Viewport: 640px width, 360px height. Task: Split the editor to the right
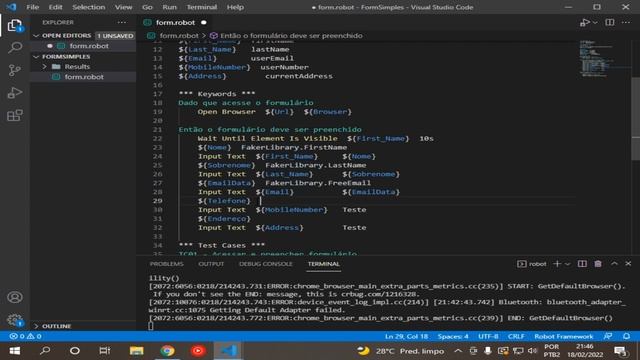coord(610,22)
